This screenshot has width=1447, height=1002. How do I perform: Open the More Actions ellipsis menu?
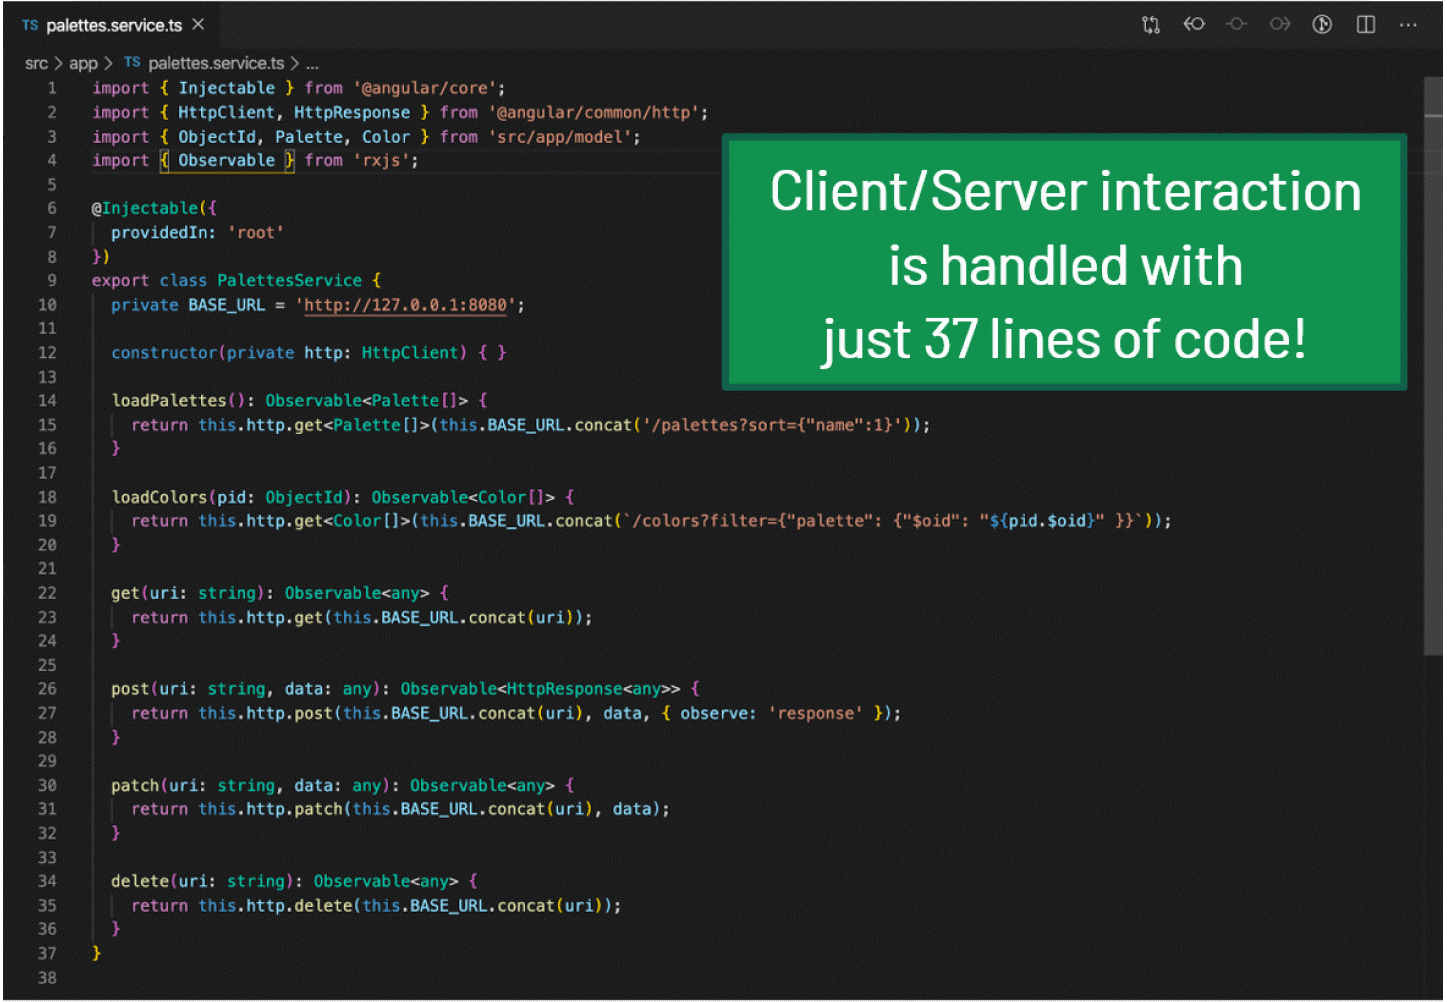(1408, 25)
